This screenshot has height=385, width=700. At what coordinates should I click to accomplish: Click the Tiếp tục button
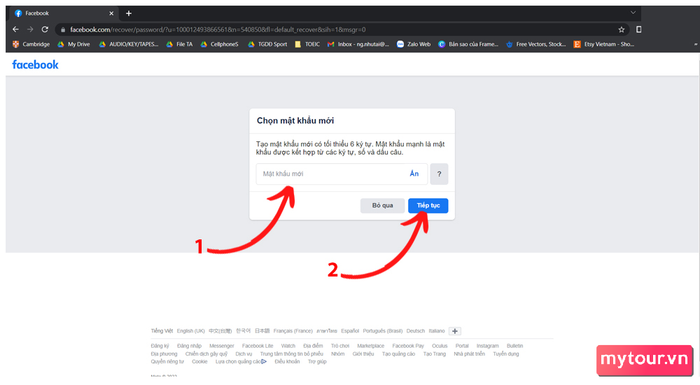428,205
